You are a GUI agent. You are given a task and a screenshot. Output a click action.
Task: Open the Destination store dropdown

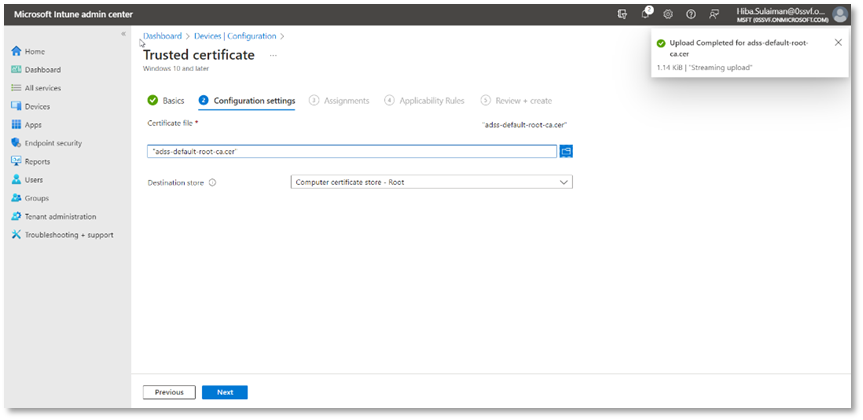click(431, 182)
